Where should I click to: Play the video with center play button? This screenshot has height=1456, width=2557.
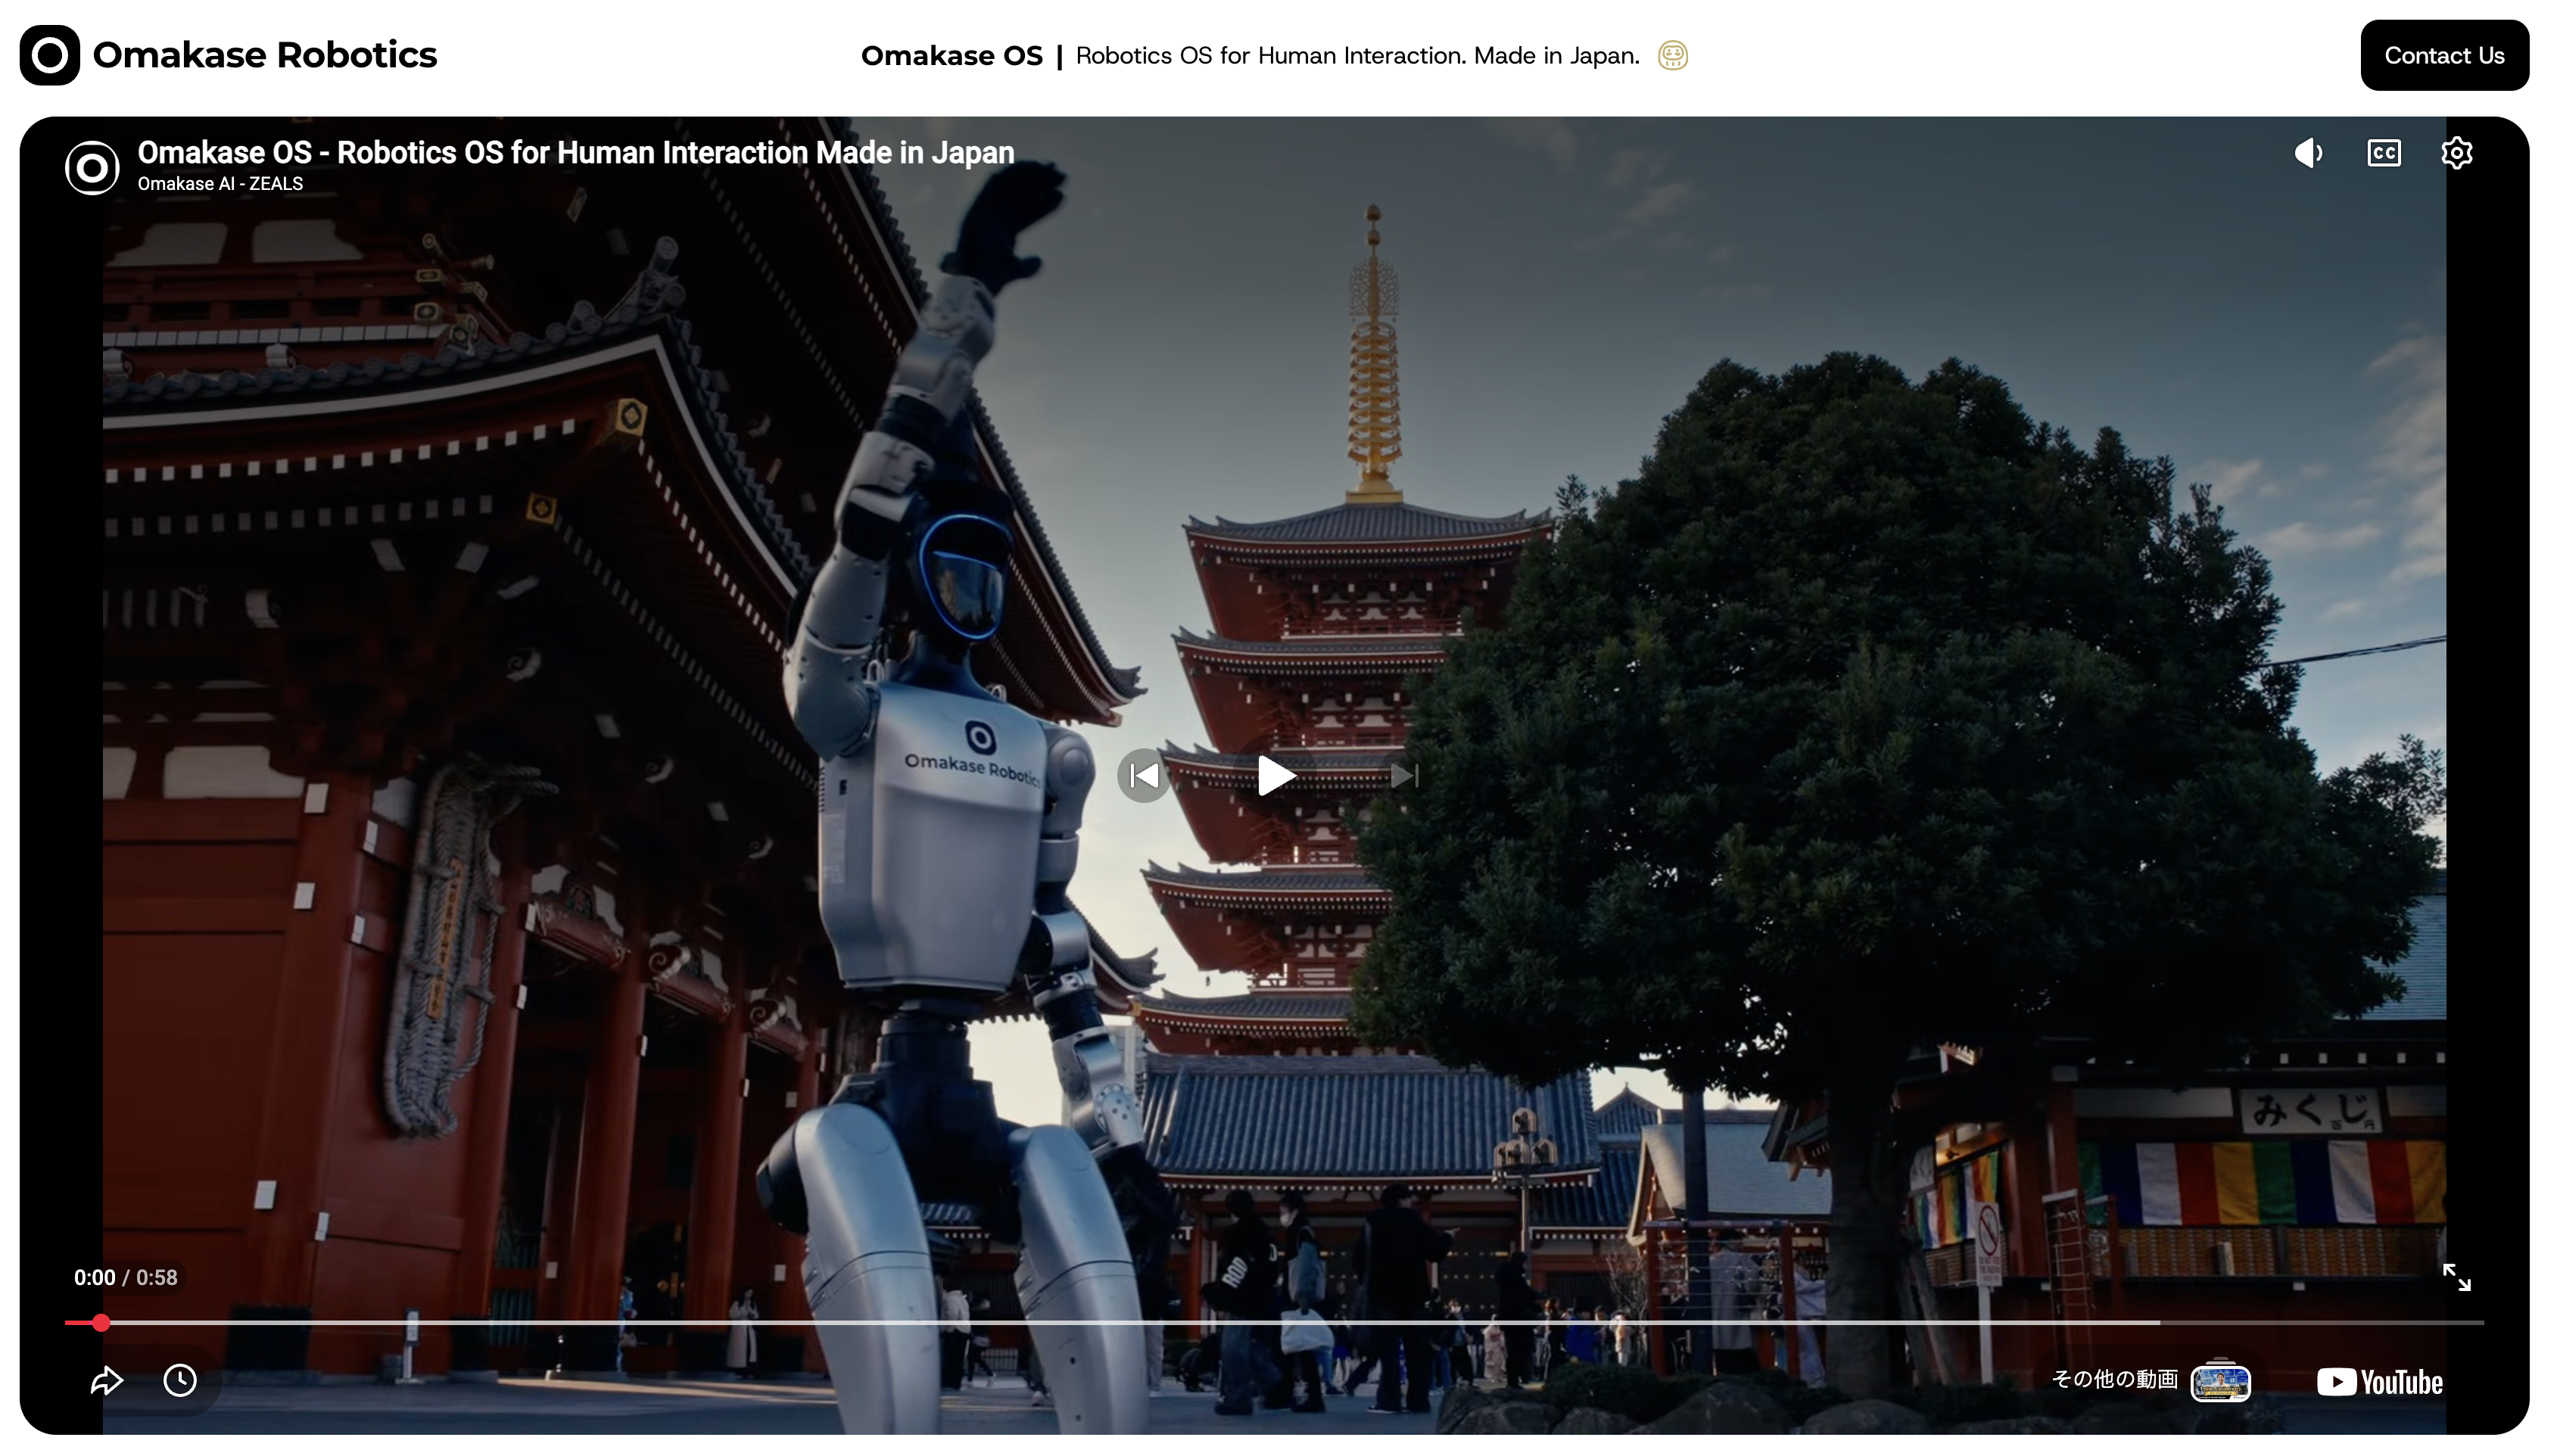[1275, 775]
